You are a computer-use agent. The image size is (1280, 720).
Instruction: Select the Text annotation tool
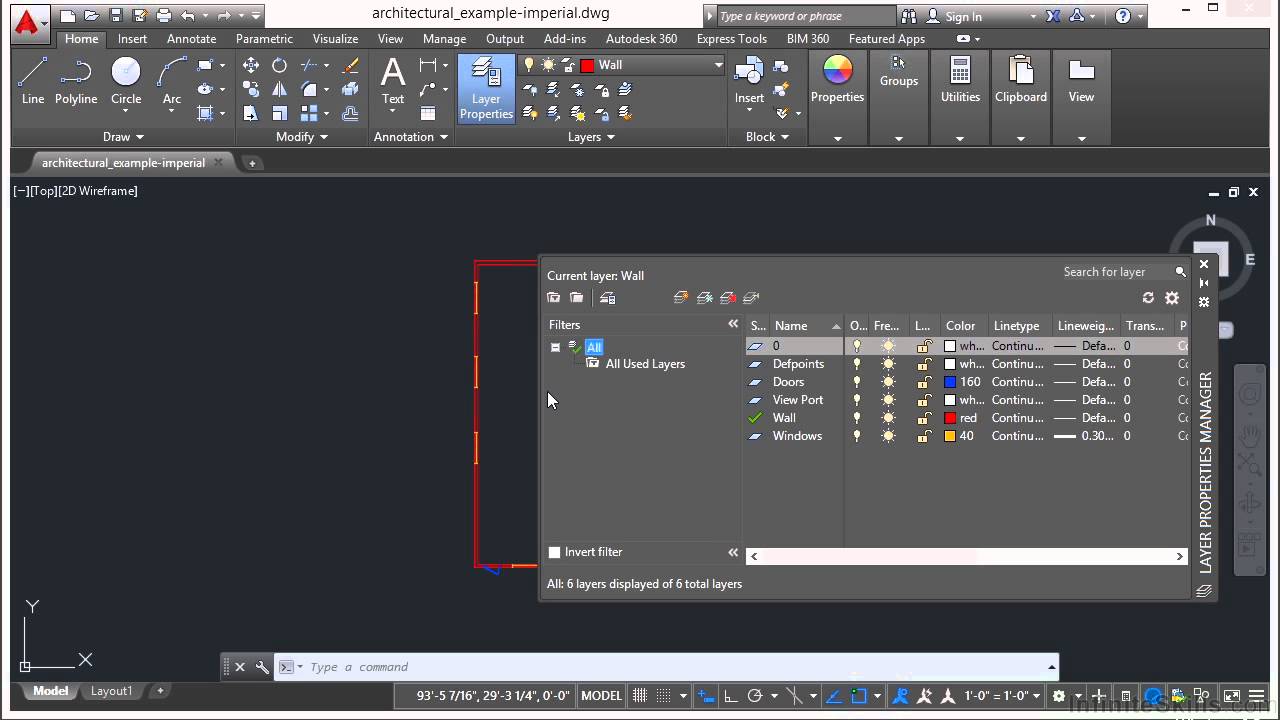pyautogui.click(x=393, y=80)
